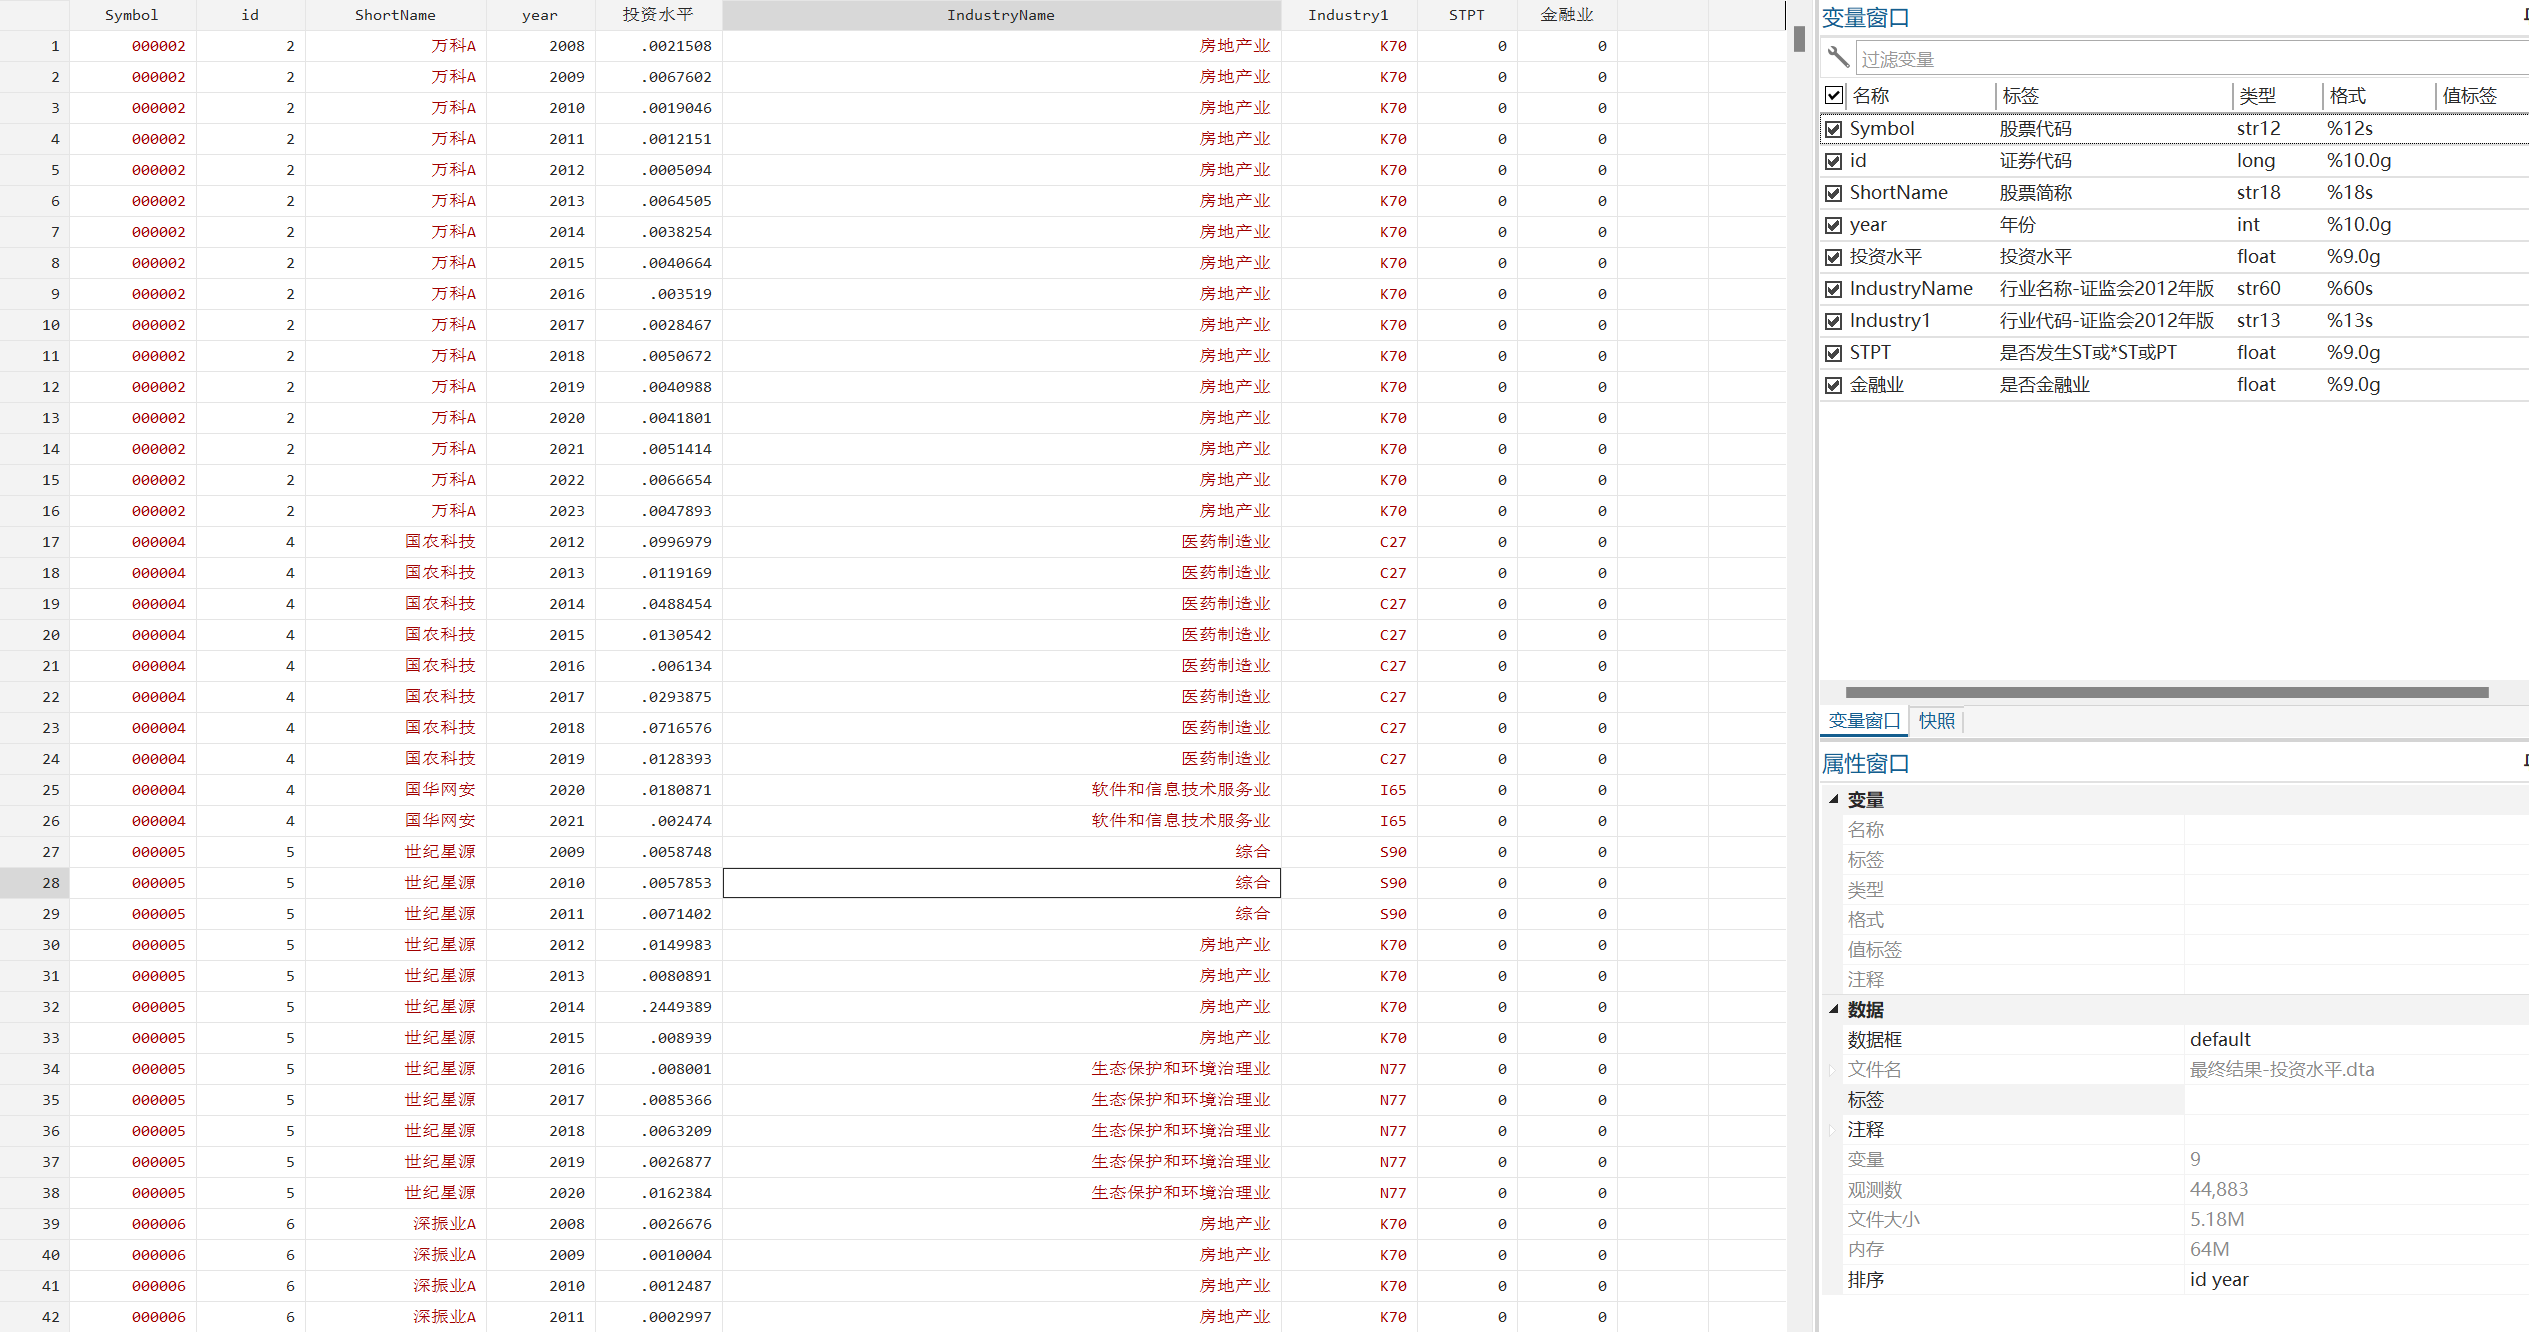Toggle the IndustryName variable checkbox
Screen dimensions: 2529x1332
(1833, 289)
